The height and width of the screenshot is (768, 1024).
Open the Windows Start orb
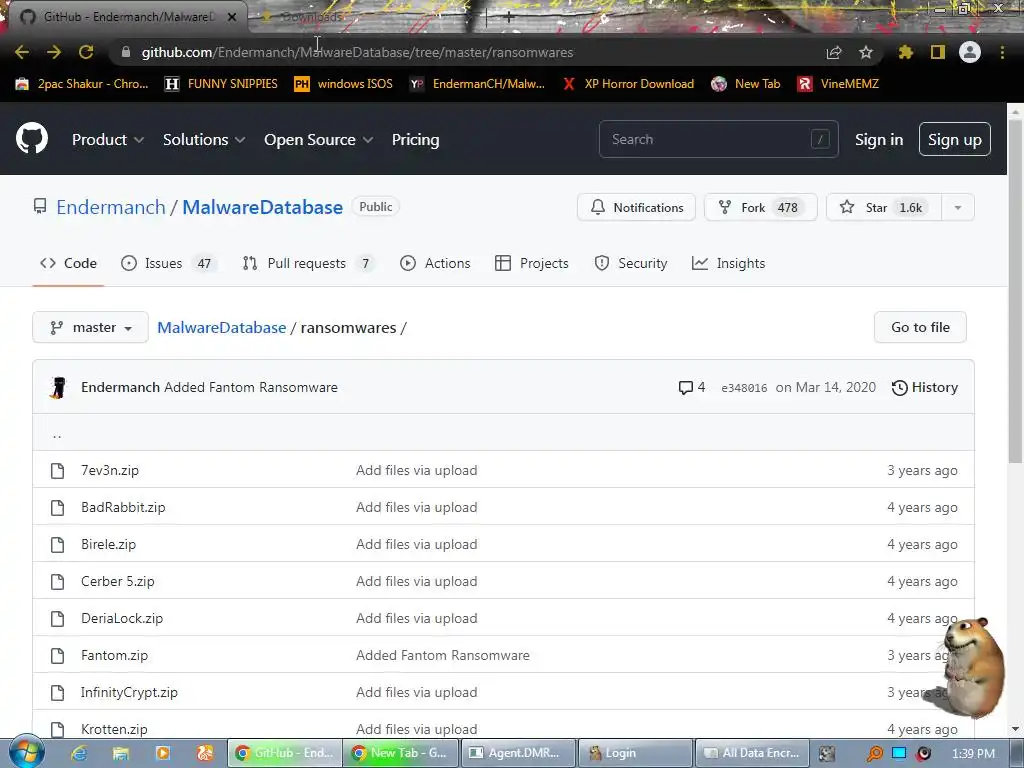(27, 752)
